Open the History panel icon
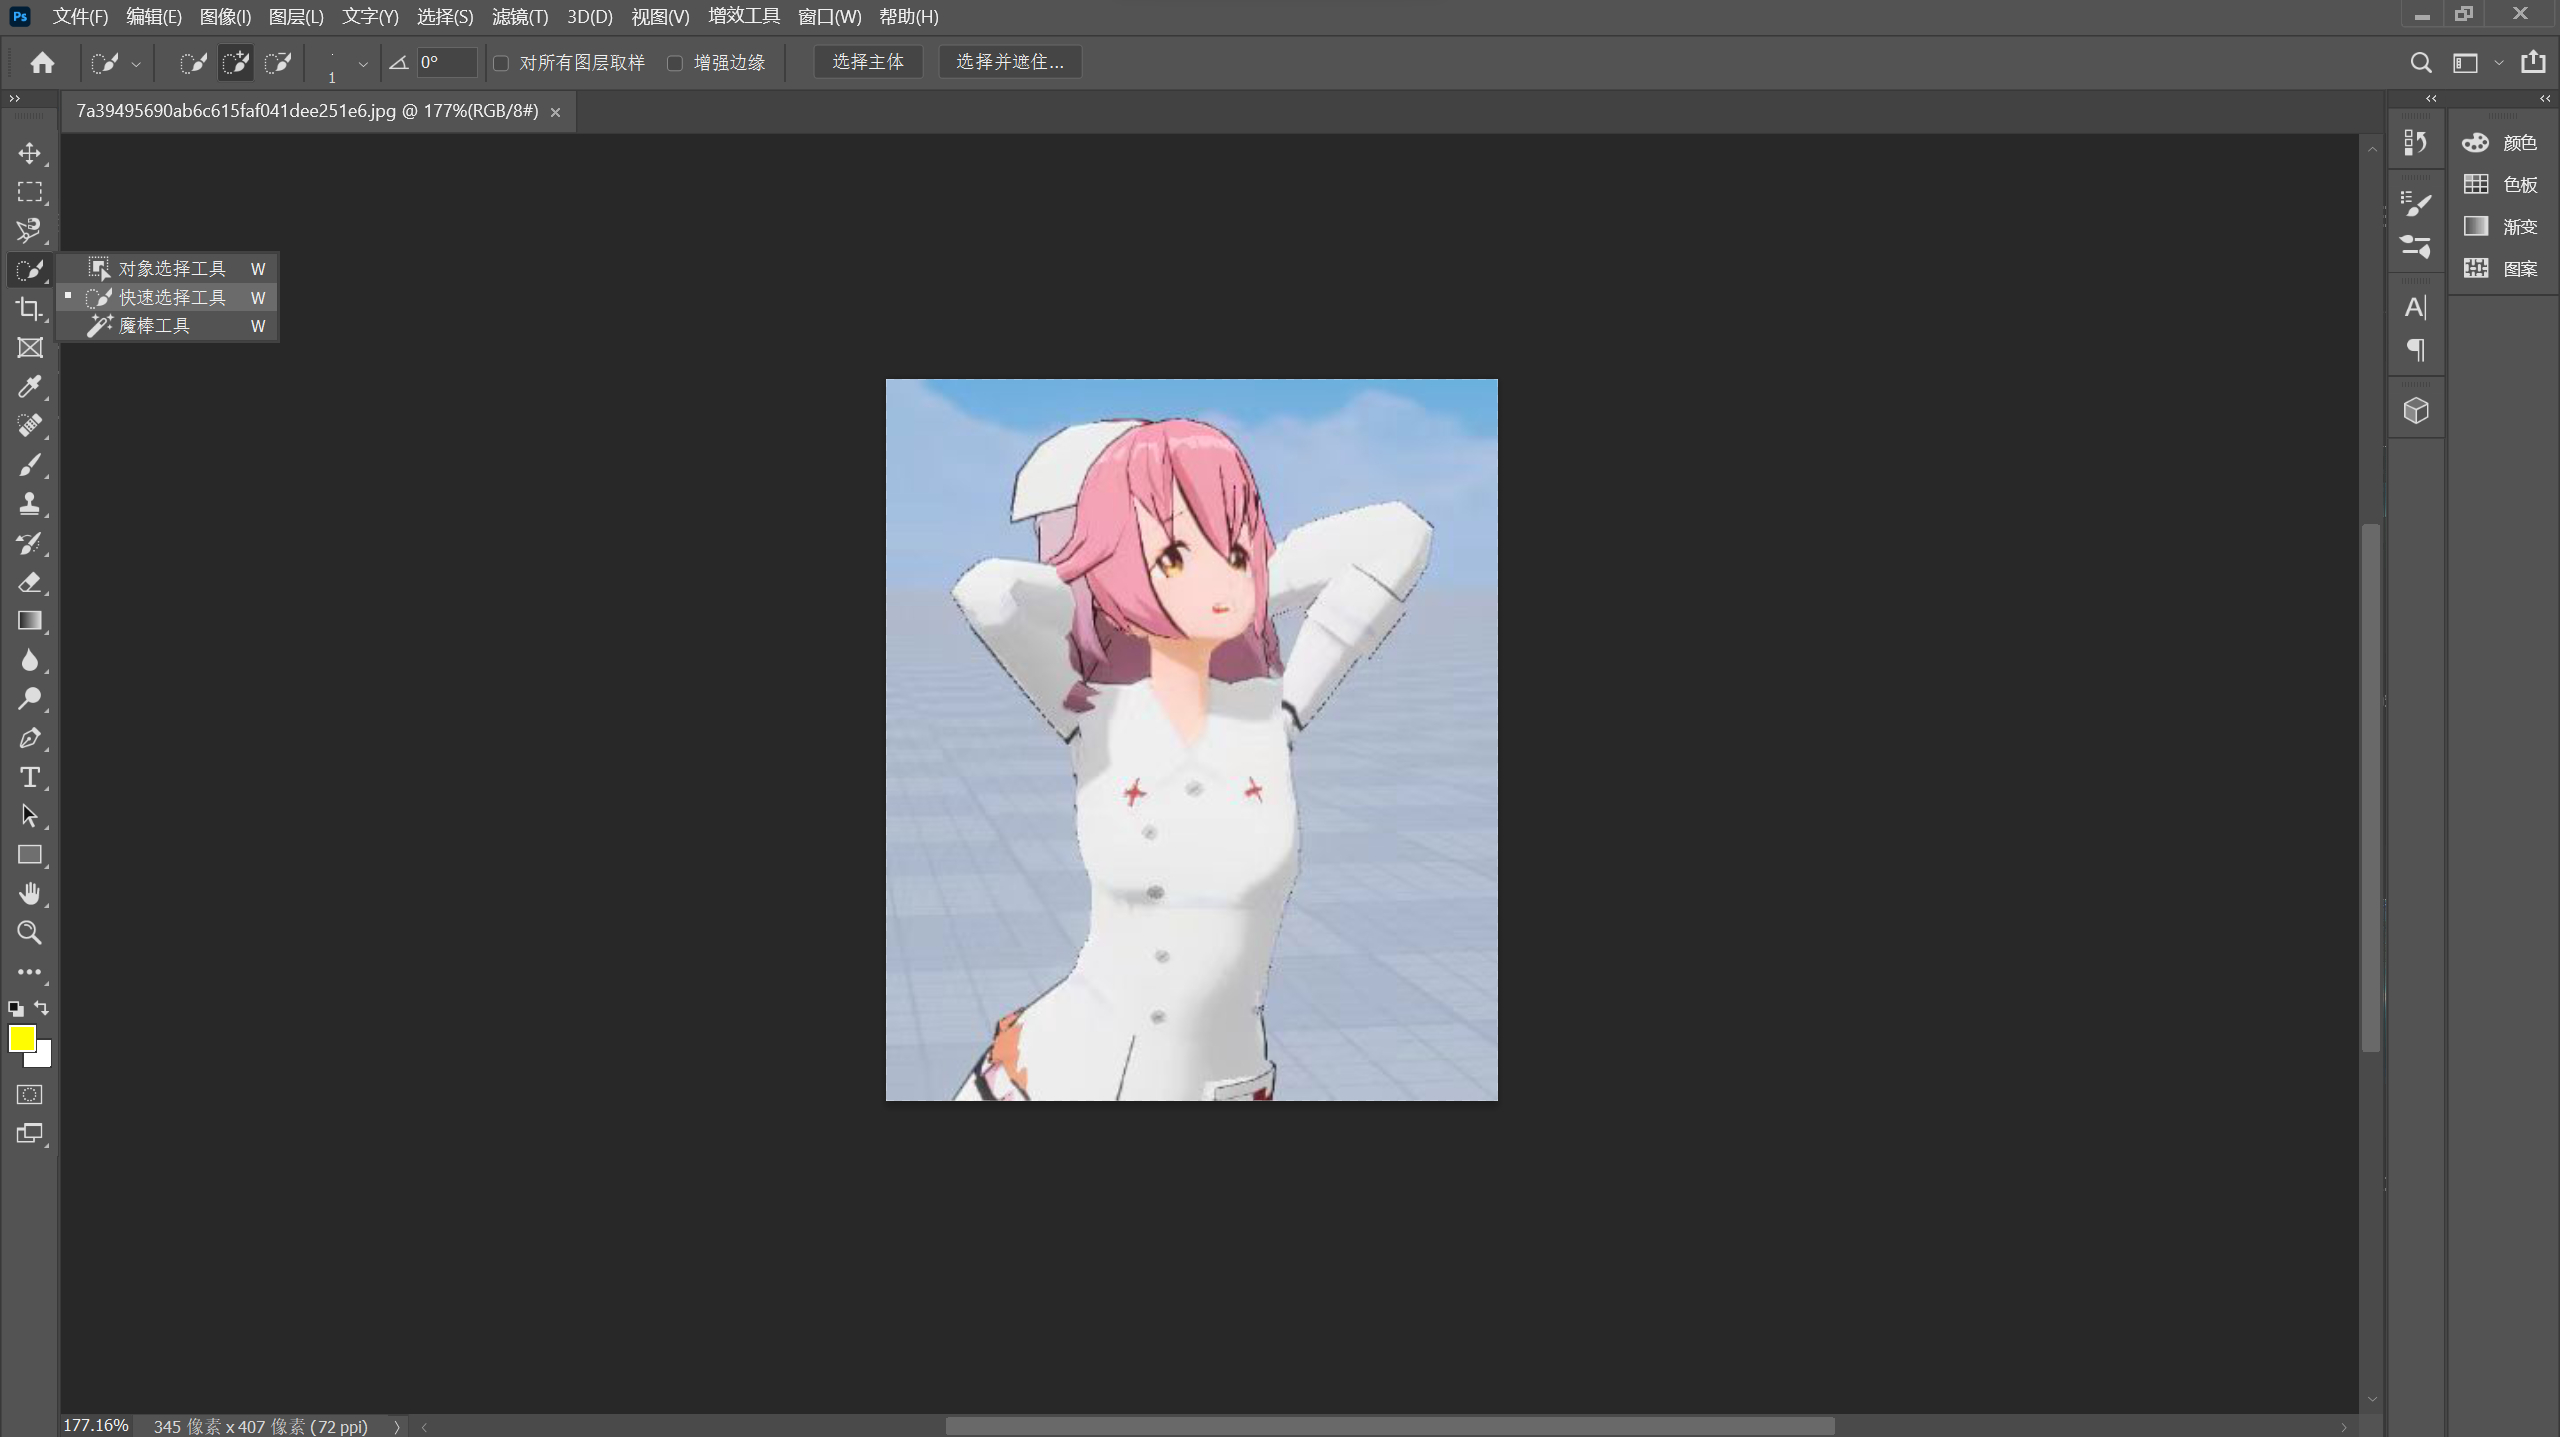The width and height of the screenshot is (2560, 1437). [2416, 143]
